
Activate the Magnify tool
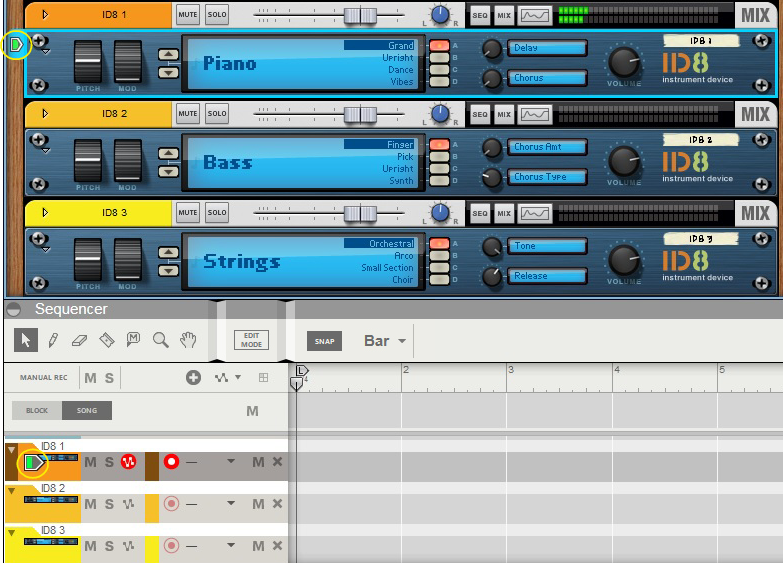click(160, 341)
